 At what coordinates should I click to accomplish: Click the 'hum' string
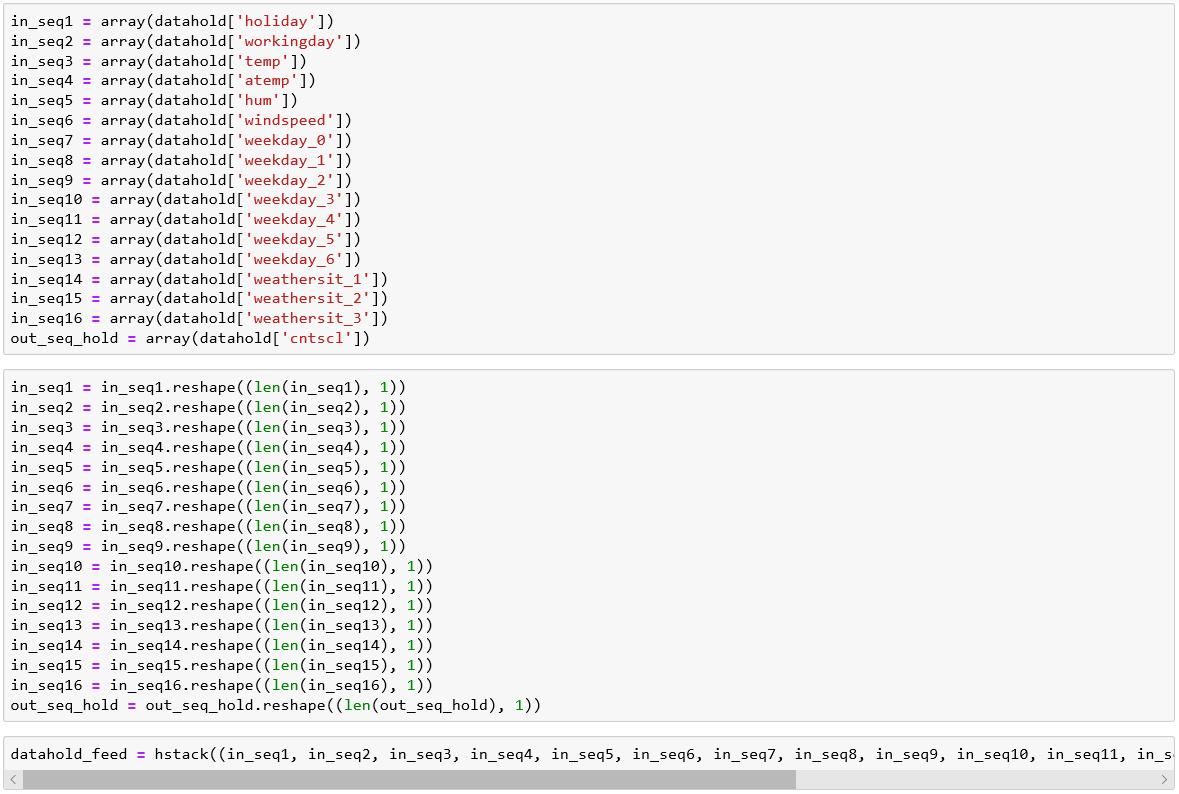(x=259, y=100)
